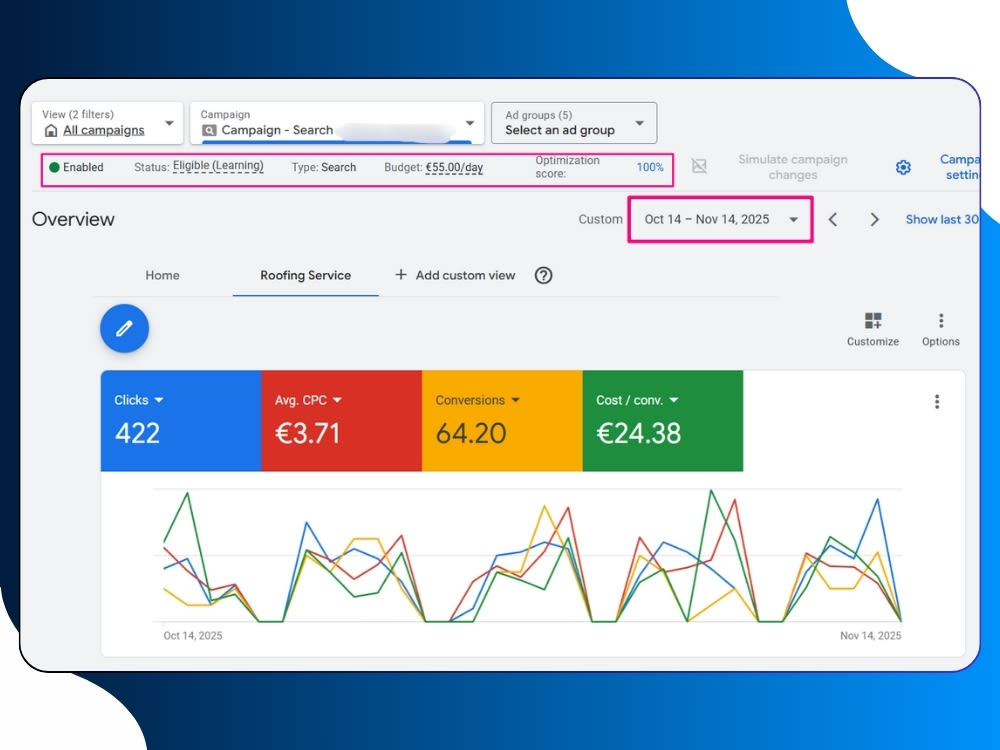Screen dimensions: 1000x750
Task: Click the 64.20 conversions value
Action: pyautogui.click(x=471, y=434)
